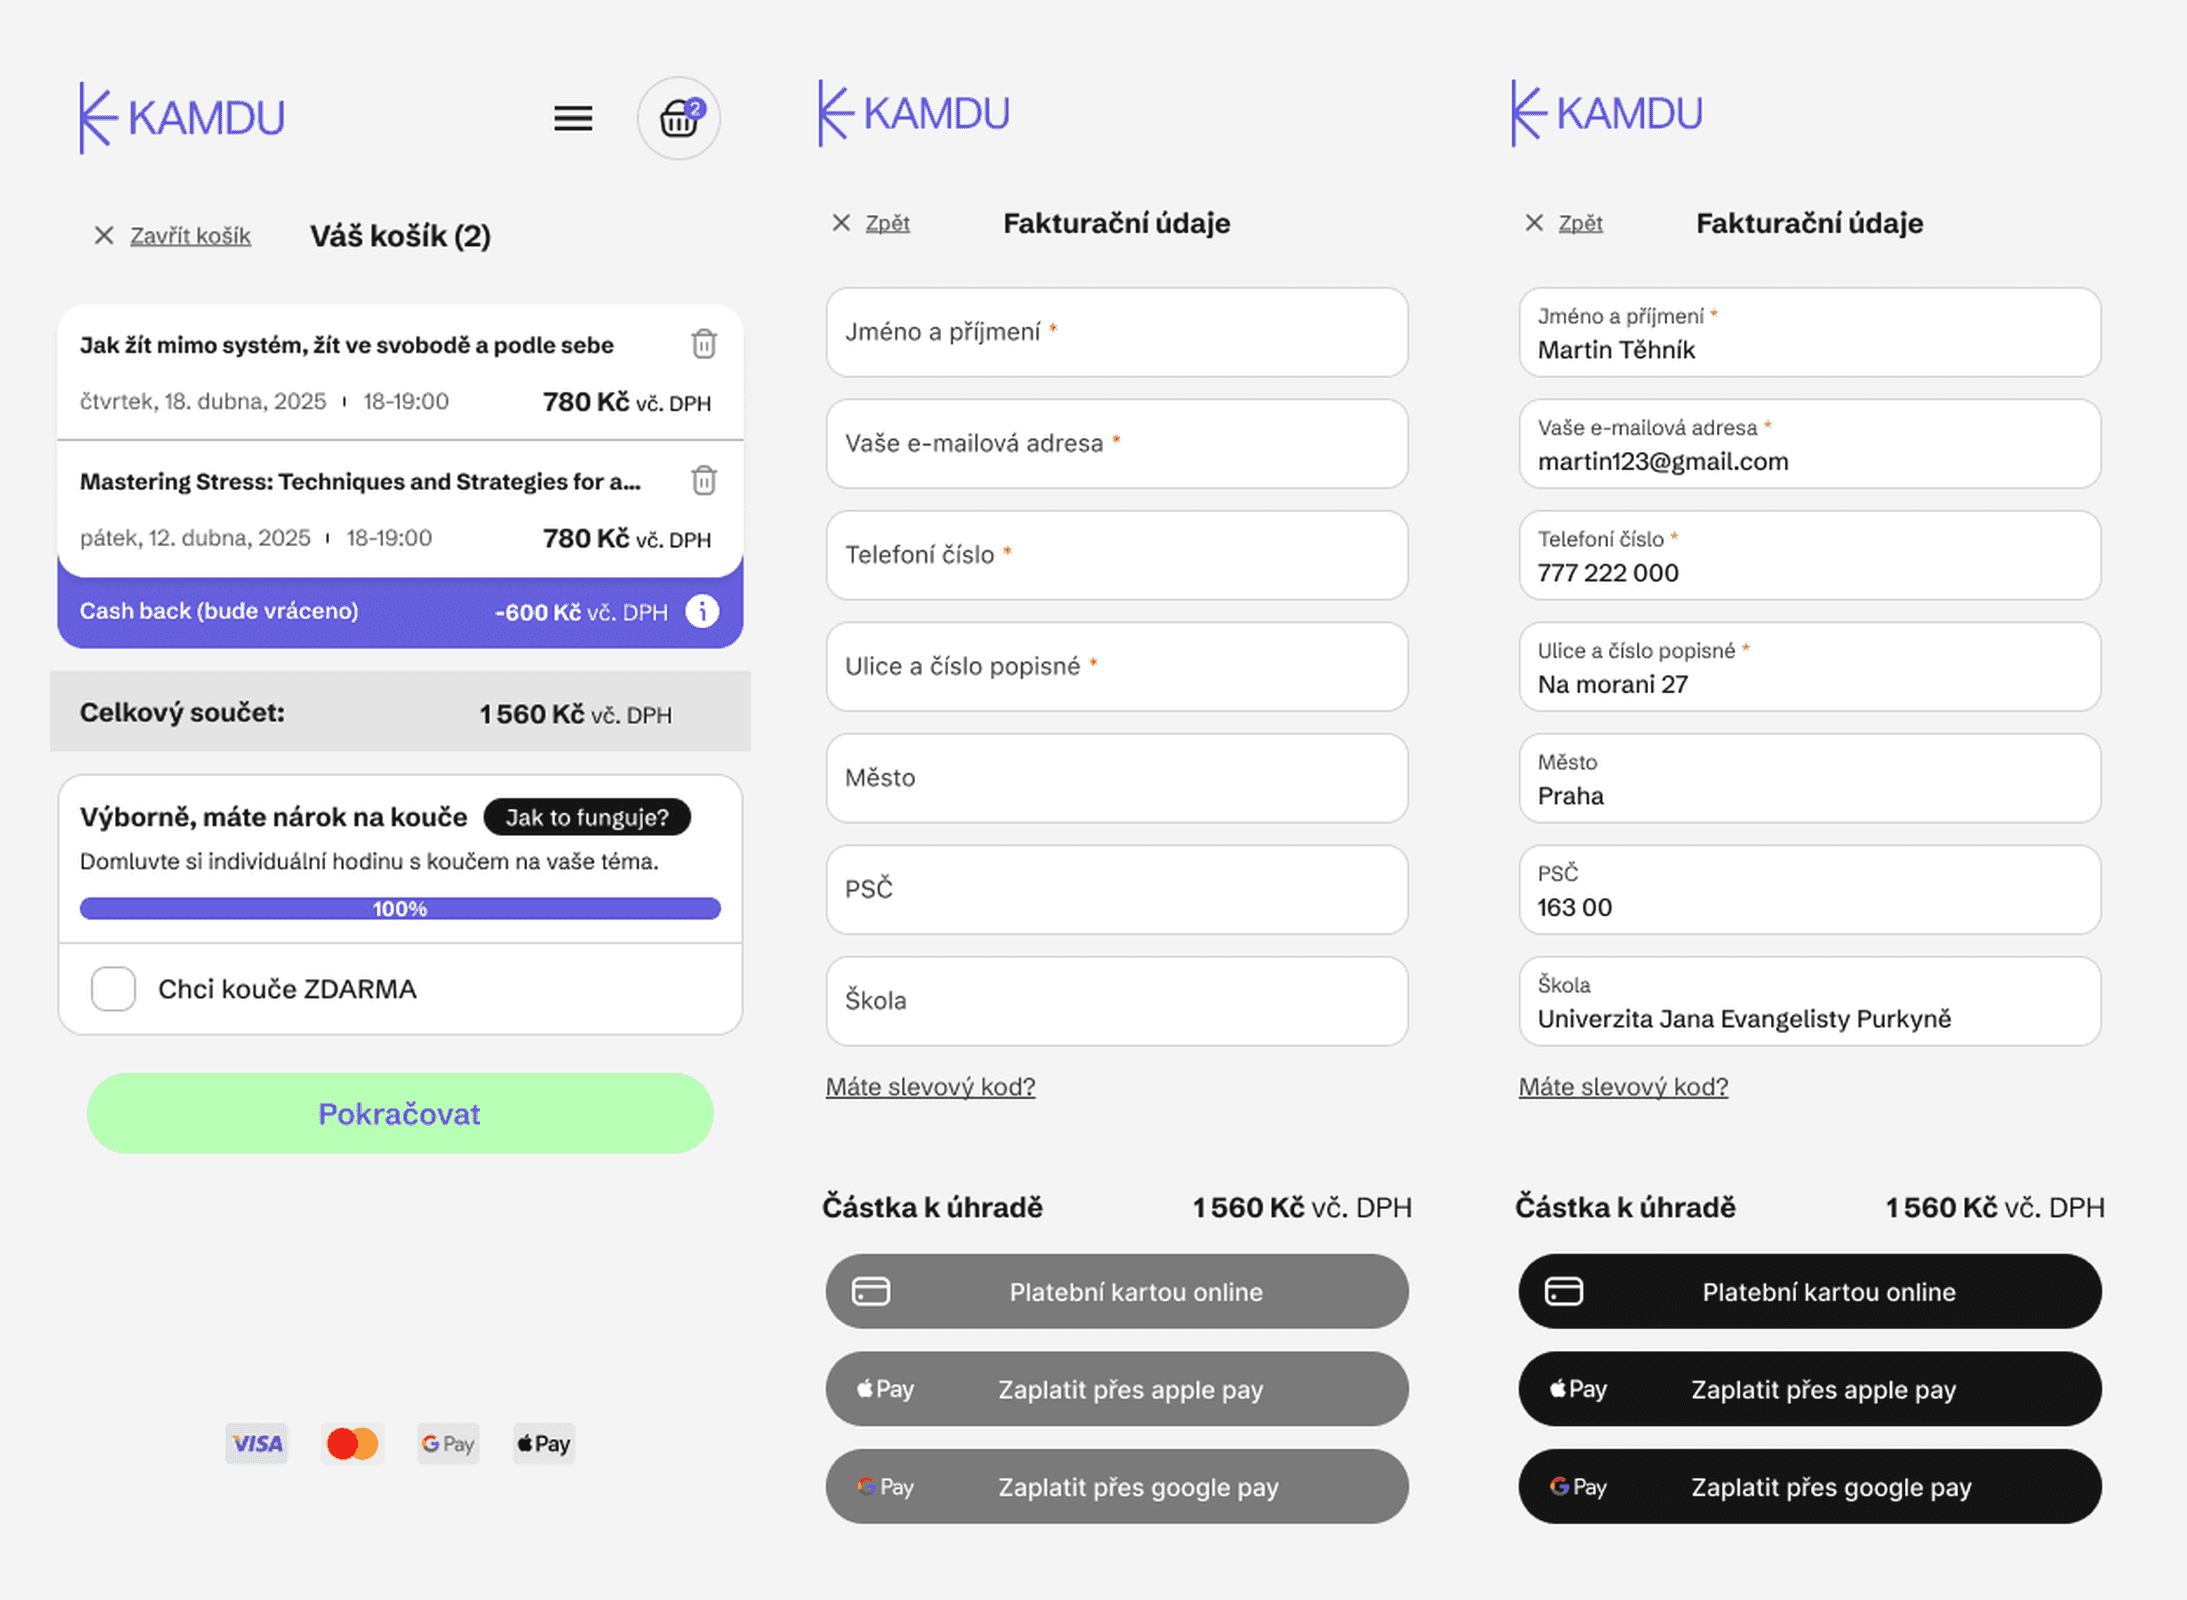Screen dimensions: 2187x1600
Task: Focus the empty 'Jméno a příjmení' field
Action: pos(1117,332)
